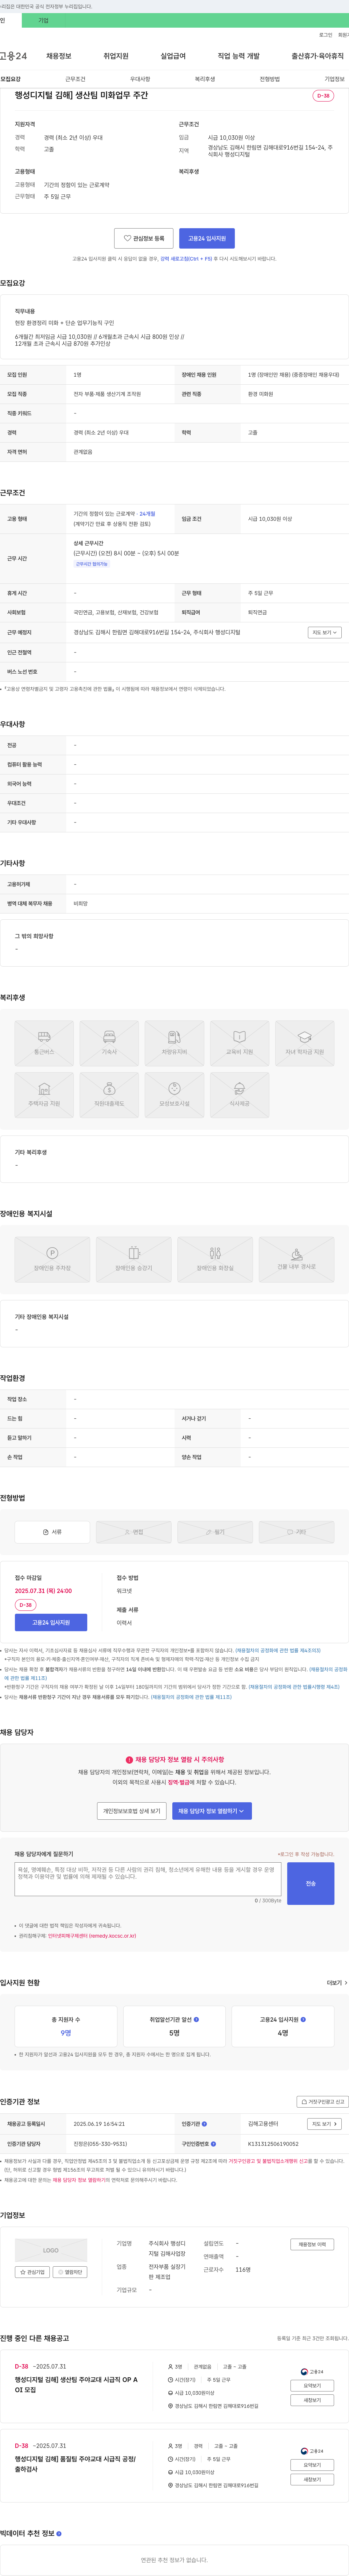
Task: Open 채용절차의 공정화에 관한 법률 제11조 link
Action: coord(191,1697)
